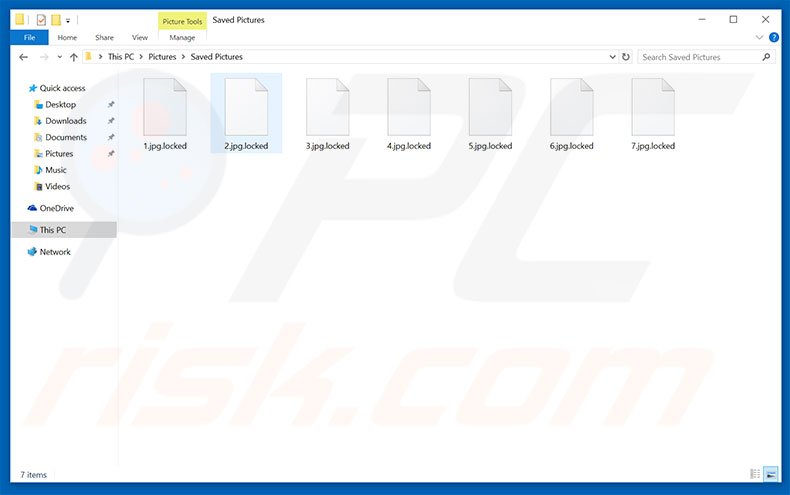Click the 4.jpg.locked file name

click(409, 146)
